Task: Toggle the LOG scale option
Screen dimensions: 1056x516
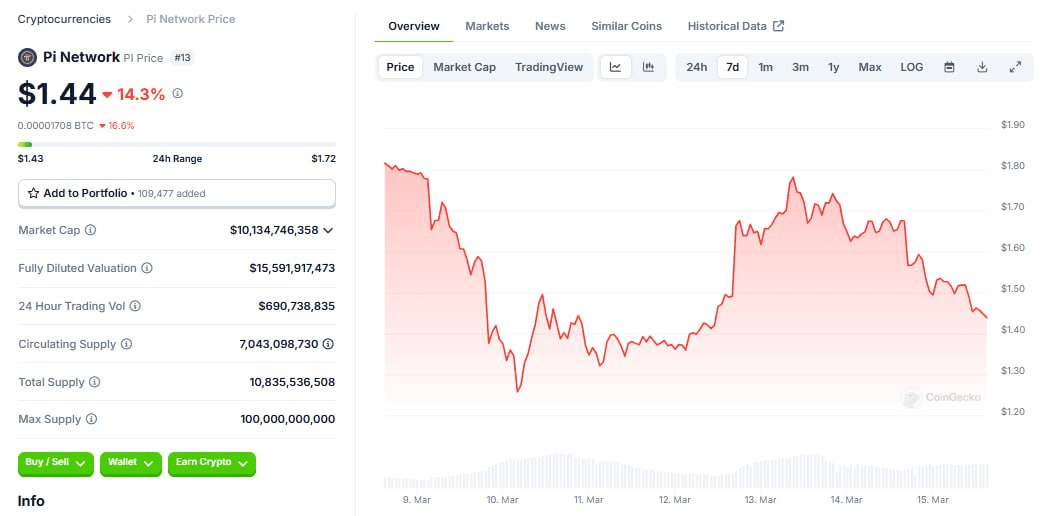Action: click(911, 67)
